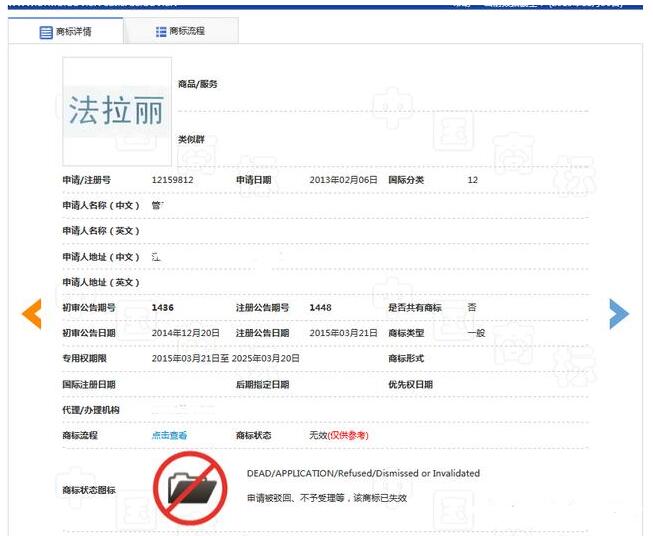
Task: Click the 商标类型 value 一般
Action: 476,333
